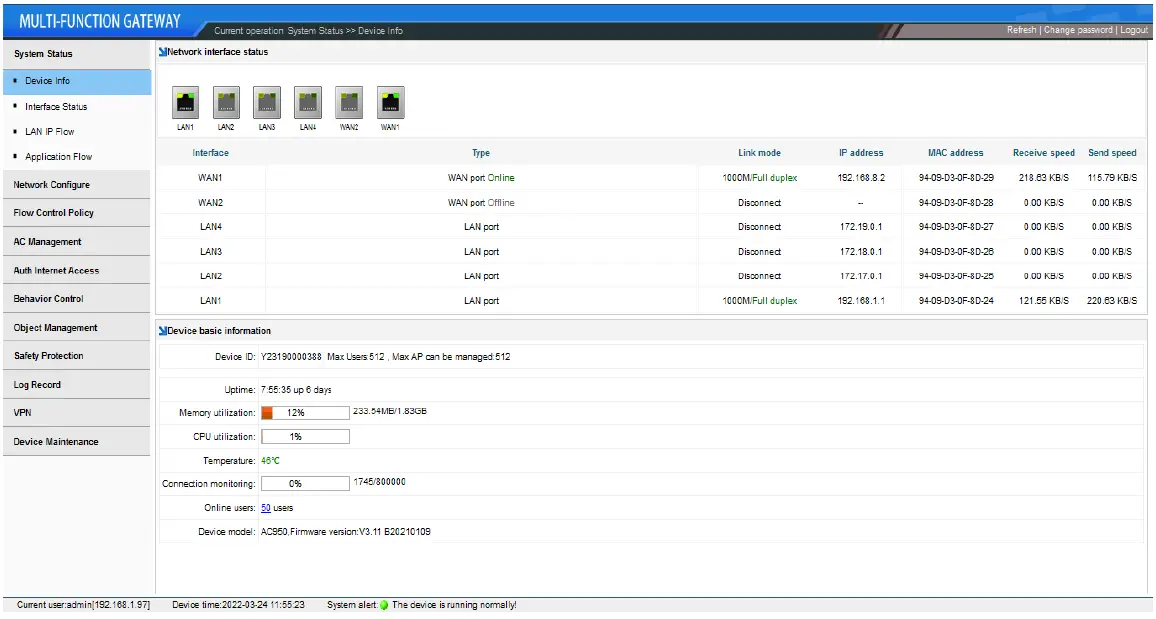Expand the Network Configure section
1156x619 pixels.
[50, 184]
